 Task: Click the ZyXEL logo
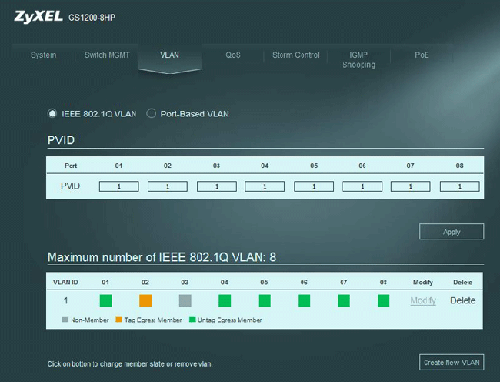(38, 17)
